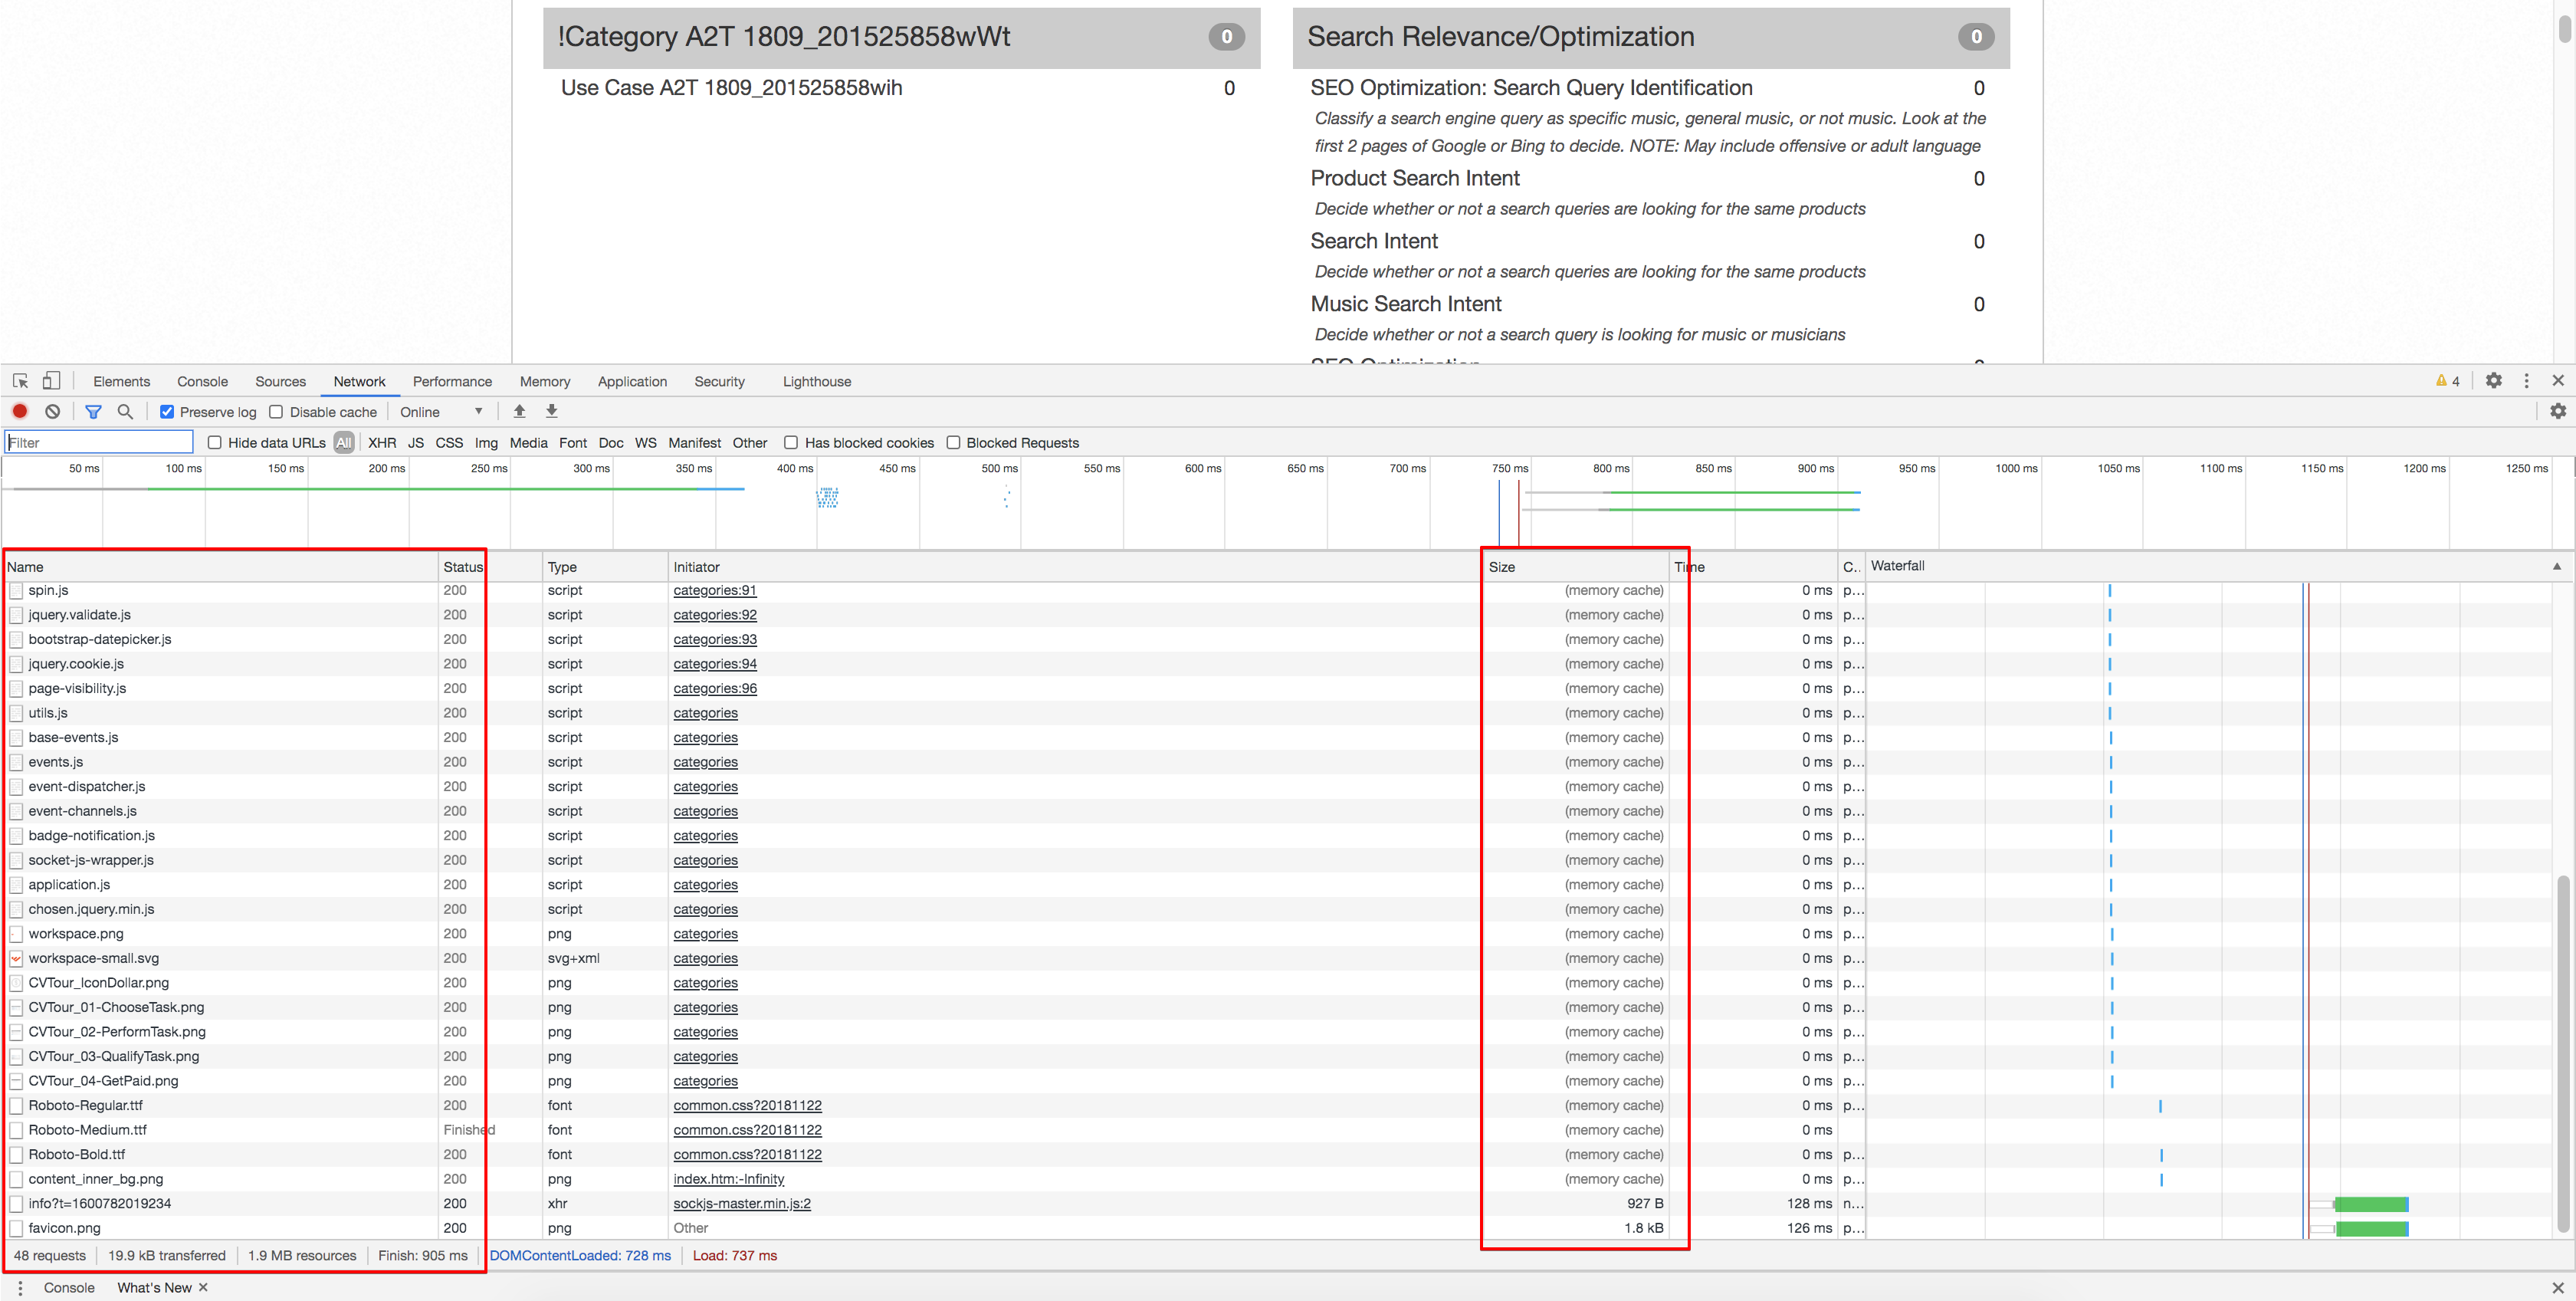2576x1301 pixels.
Task: Open the DevTools three-dot menu
Action: (x=2526, y=381)
